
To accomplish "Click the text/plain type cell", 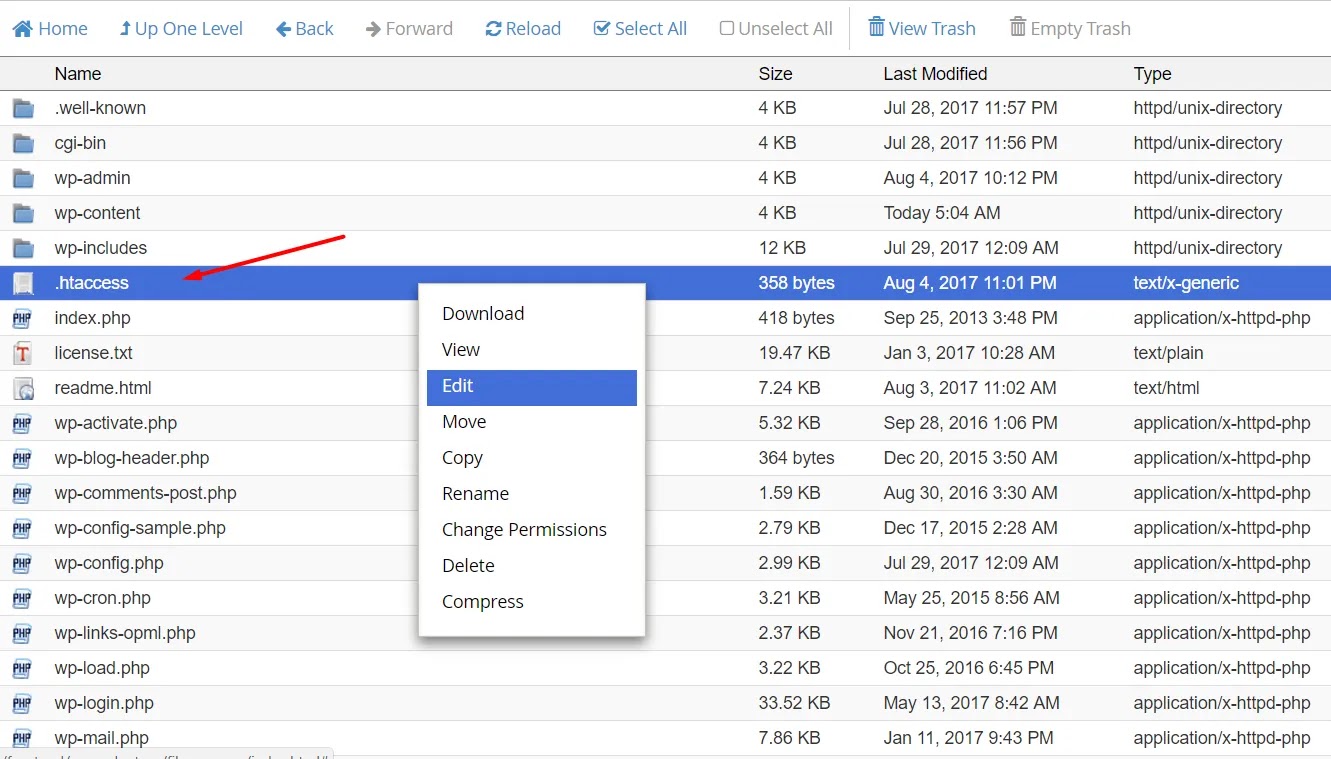I will 1168,353.
